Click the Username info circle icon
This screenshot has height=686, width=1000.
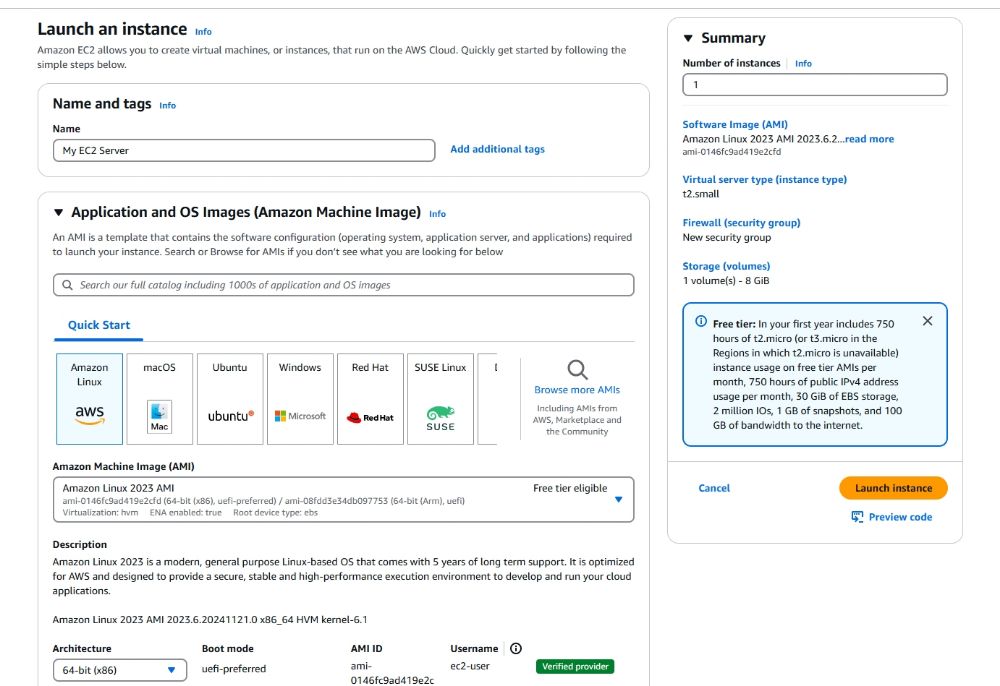tap(516, 648)
